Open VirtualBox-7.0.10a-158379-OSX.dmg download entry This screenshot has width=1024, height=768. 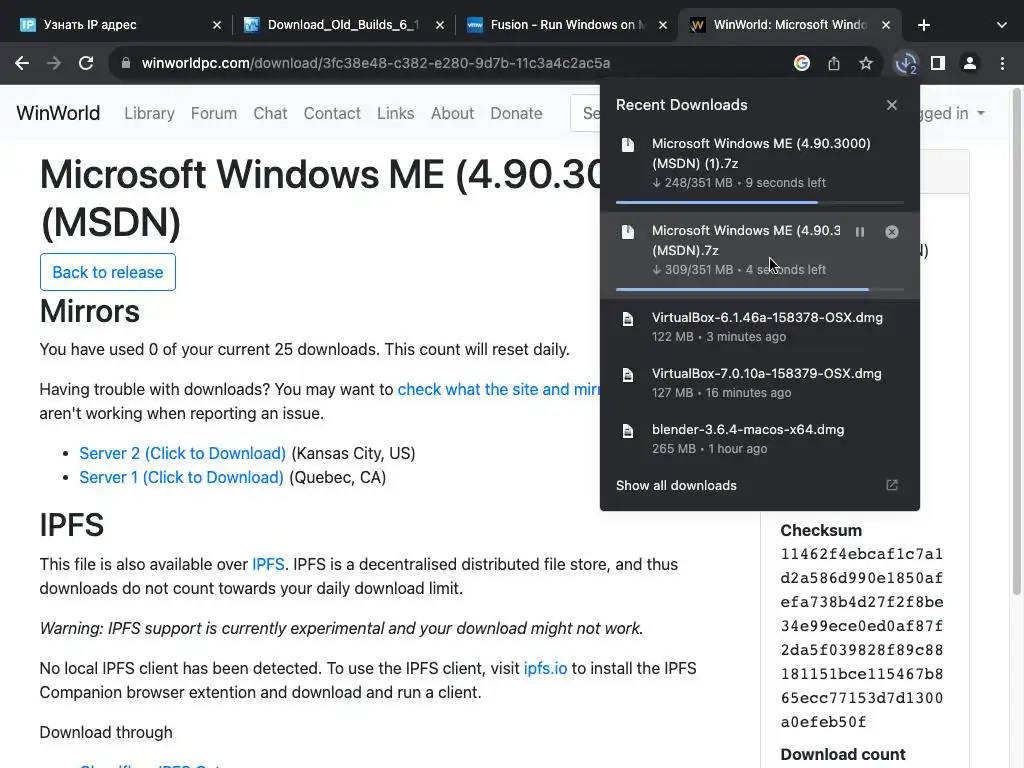[x=760, y=383]
